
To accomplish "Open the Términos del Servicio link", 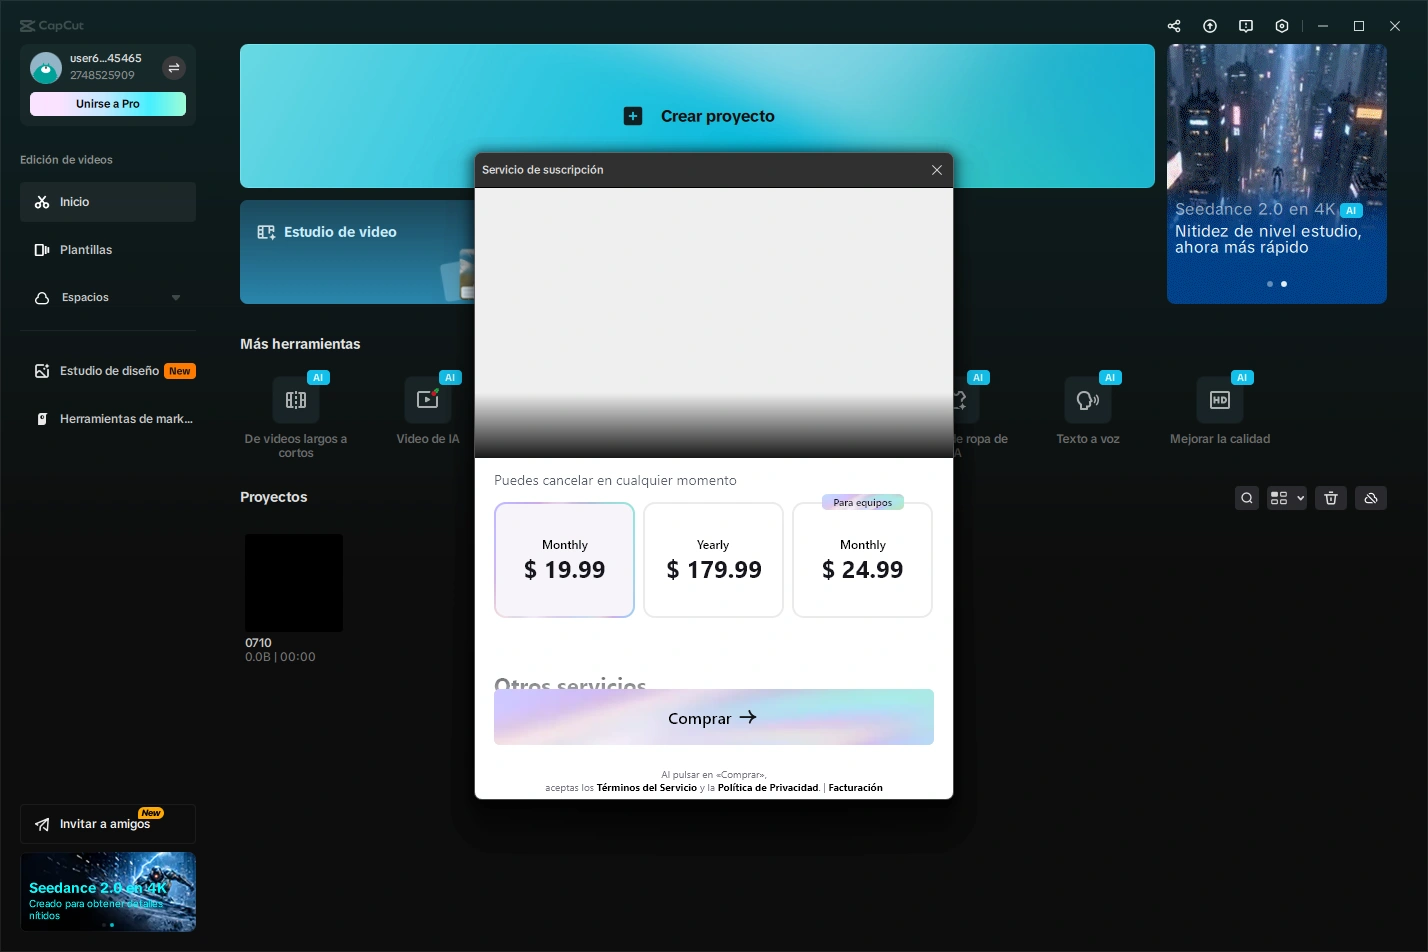I will [x=646, y=788].
